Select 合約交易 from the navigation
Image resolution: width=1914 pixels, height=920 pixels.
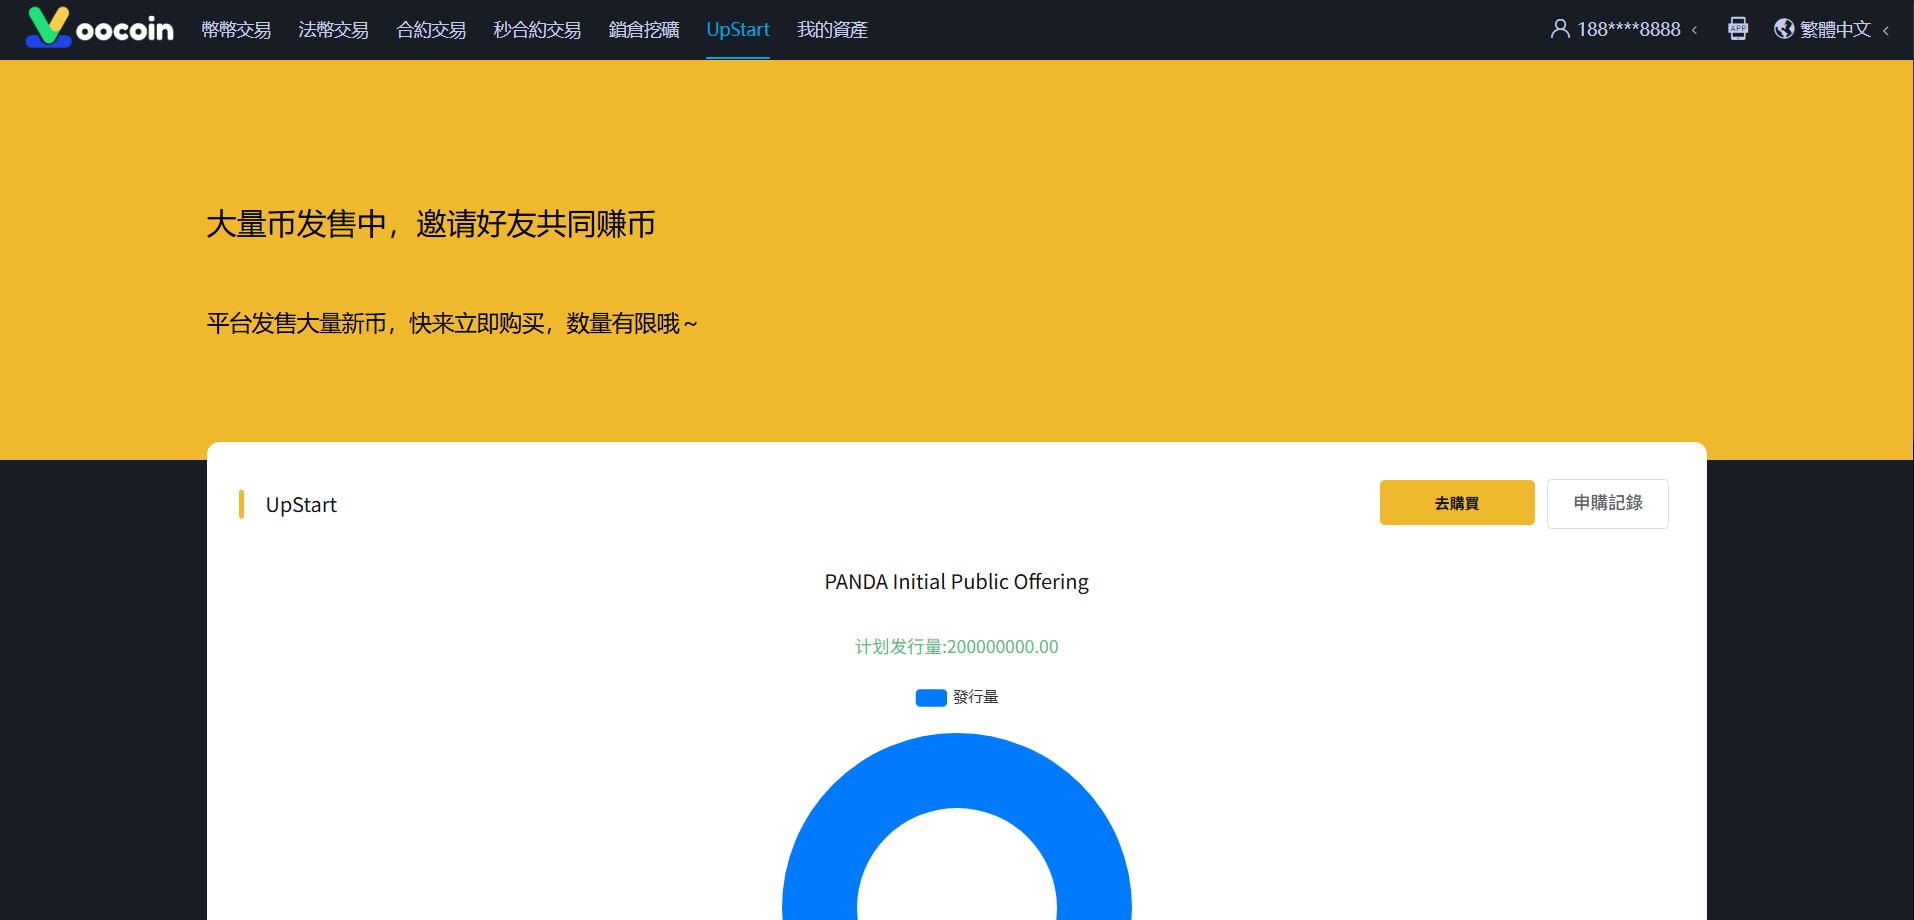pos(431,30)
